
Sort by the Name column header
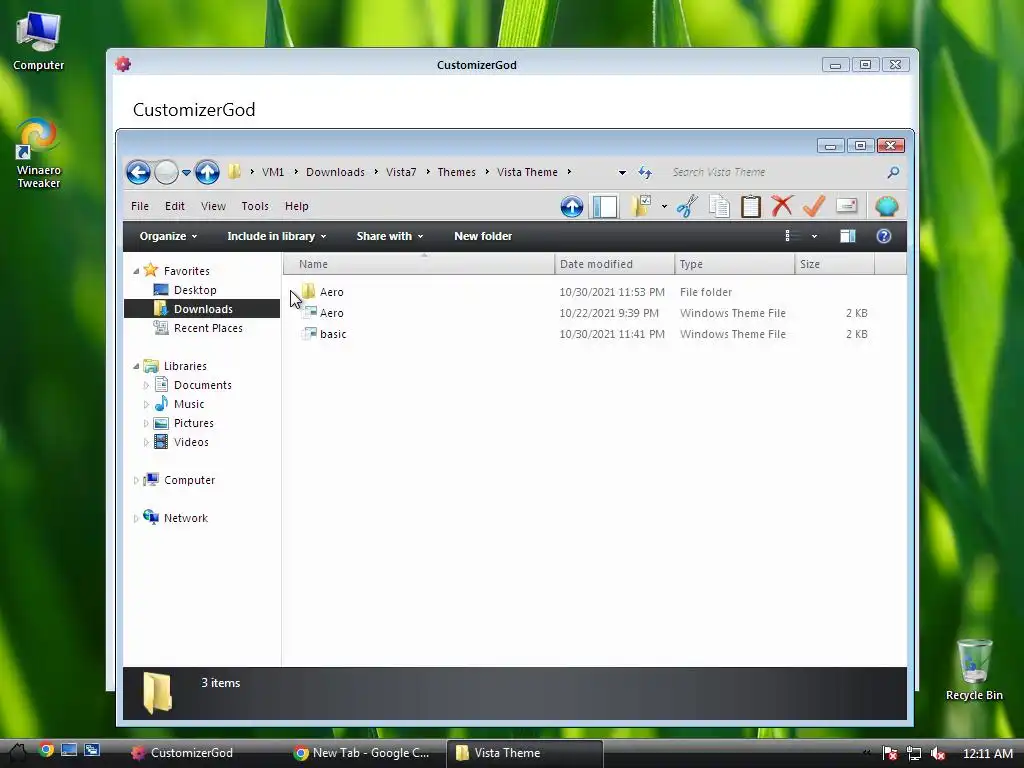point(419,264)
